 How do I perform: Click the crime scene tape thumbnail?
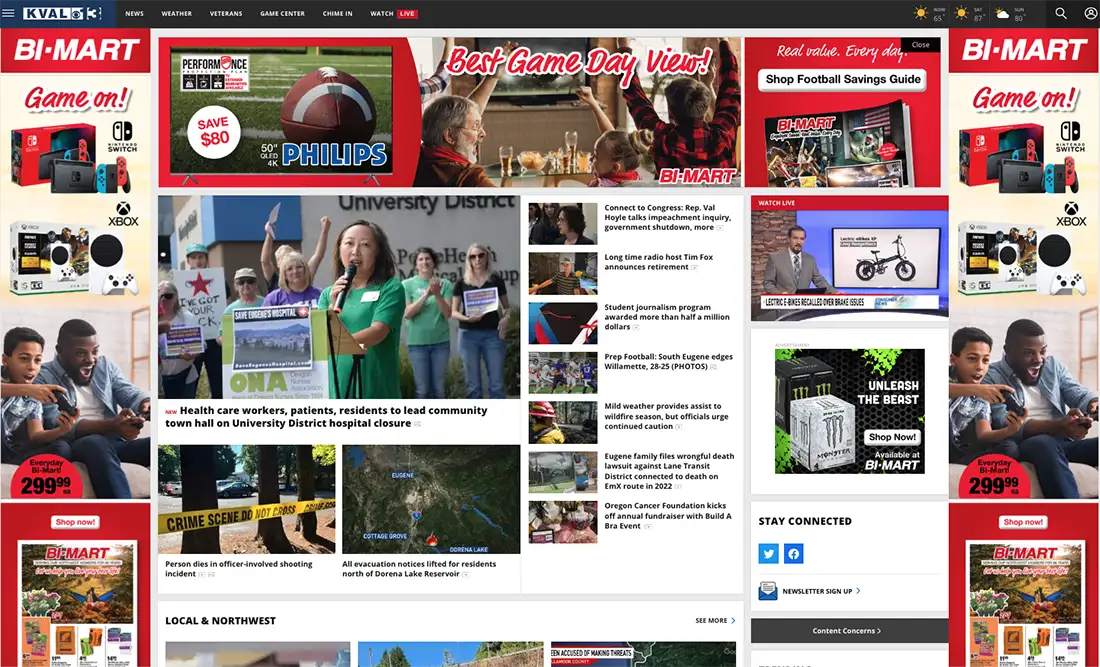(246, 499)
